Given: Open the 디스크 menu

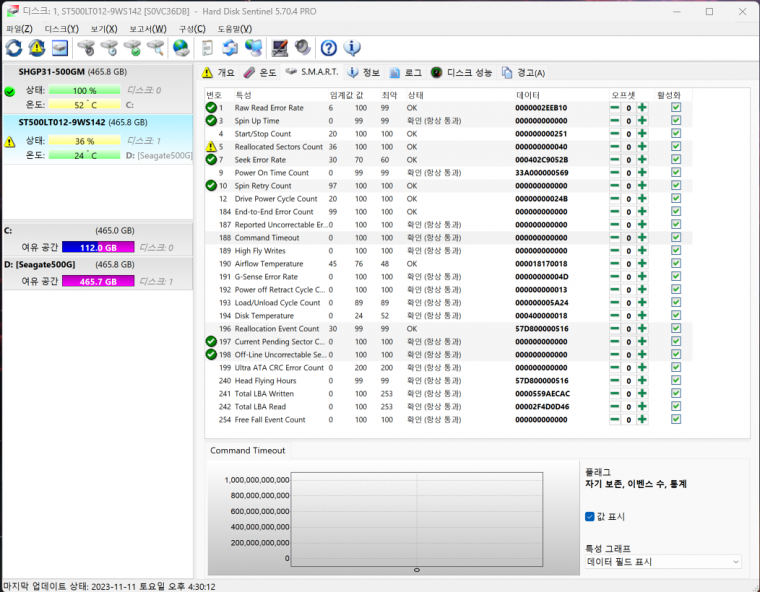Looking at the screenshot, I should click(x=62, y=29).
